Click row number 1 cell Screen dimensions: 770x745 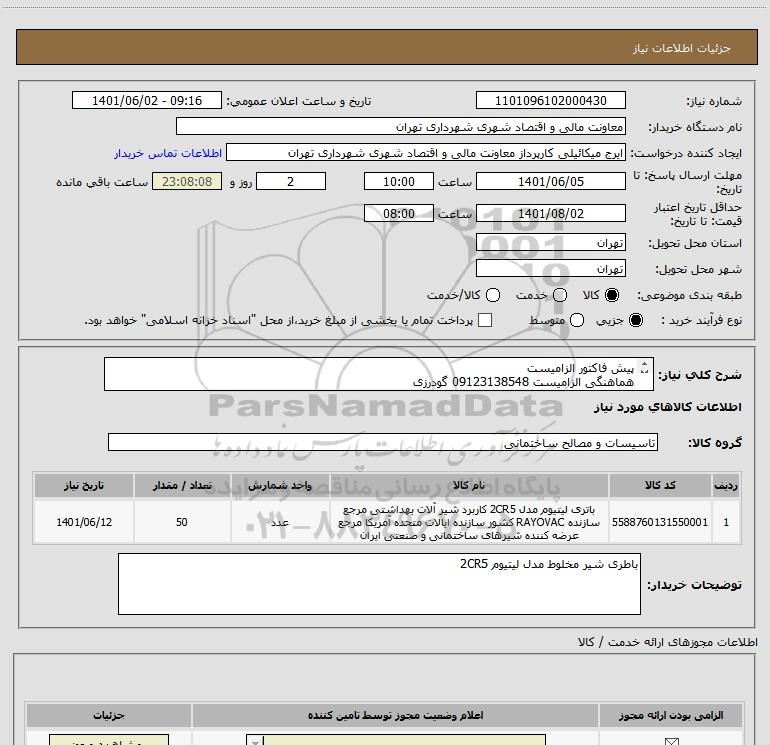tap(726, 522)
